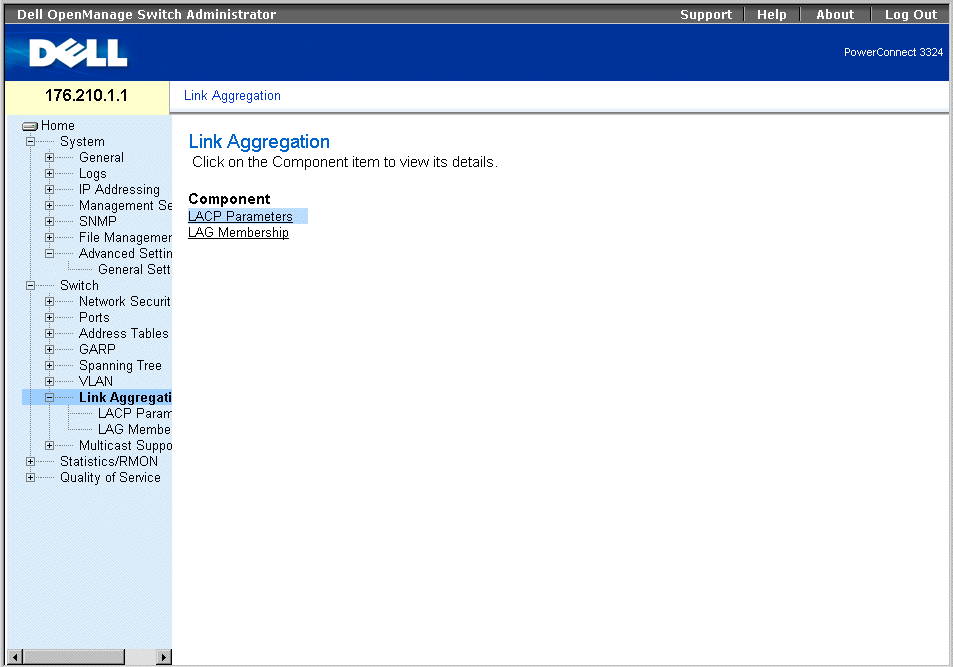
Task: Select IP Addressing tree item
Action: [119, 190]
